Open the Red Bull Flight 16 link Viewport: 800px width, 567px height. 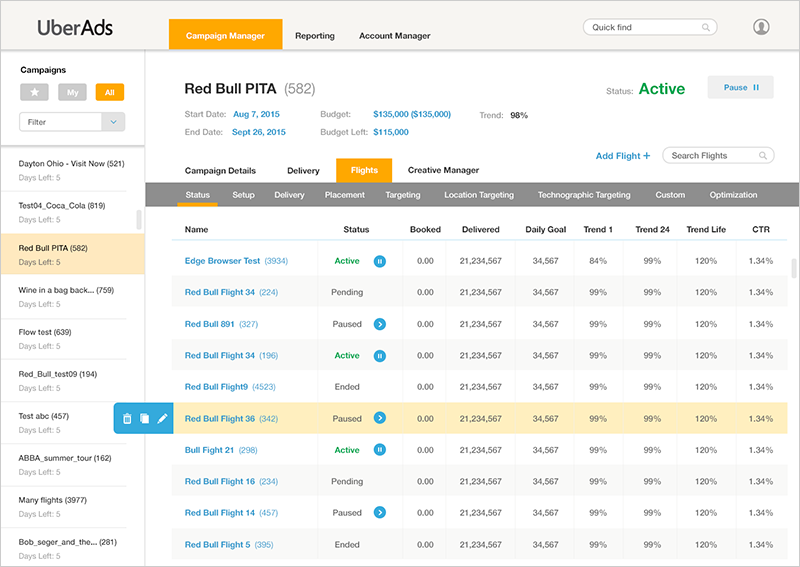[x=231, y=481]
